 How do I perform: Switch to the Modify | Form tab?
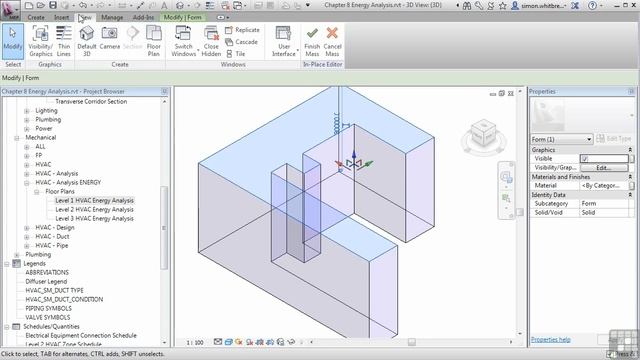(182, 18)
